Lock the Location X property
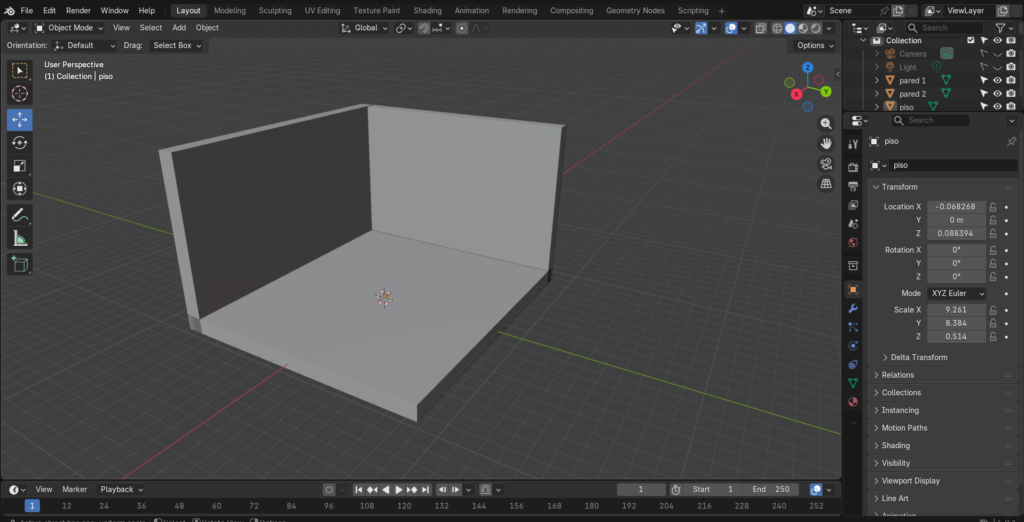Screen dimensions: 1024x522 993,207
